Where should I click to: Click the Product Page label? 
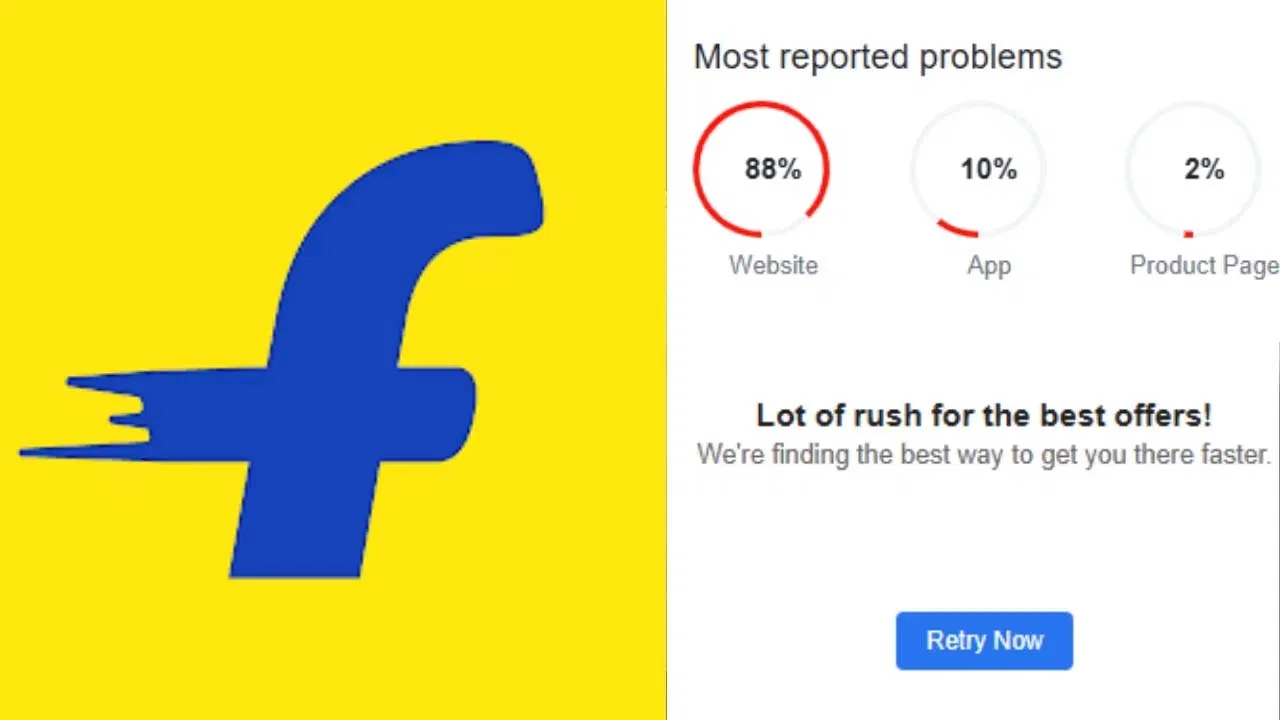1204,265
